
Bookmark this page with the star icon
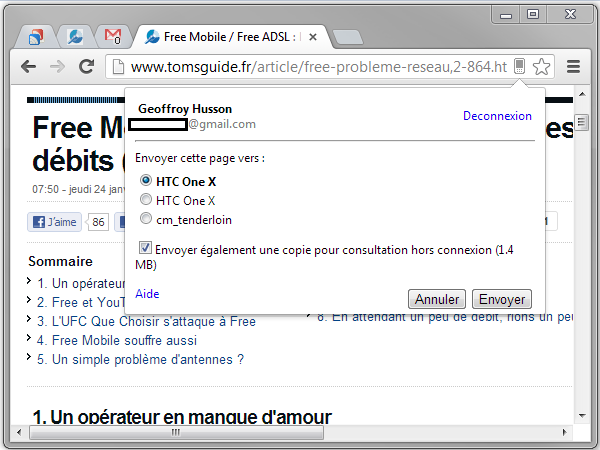point(541,67)
